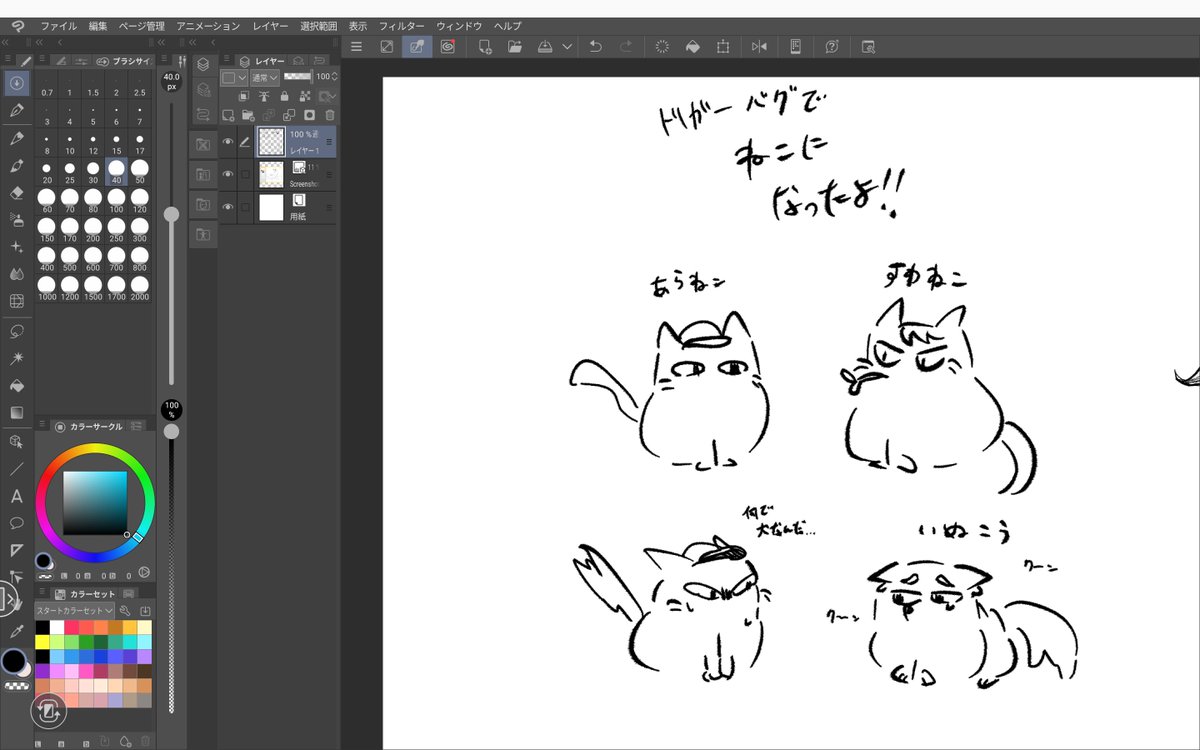This screenshot has width=1200, height=750.
Task: Select brush size 0.7
Action: [47, 85]
